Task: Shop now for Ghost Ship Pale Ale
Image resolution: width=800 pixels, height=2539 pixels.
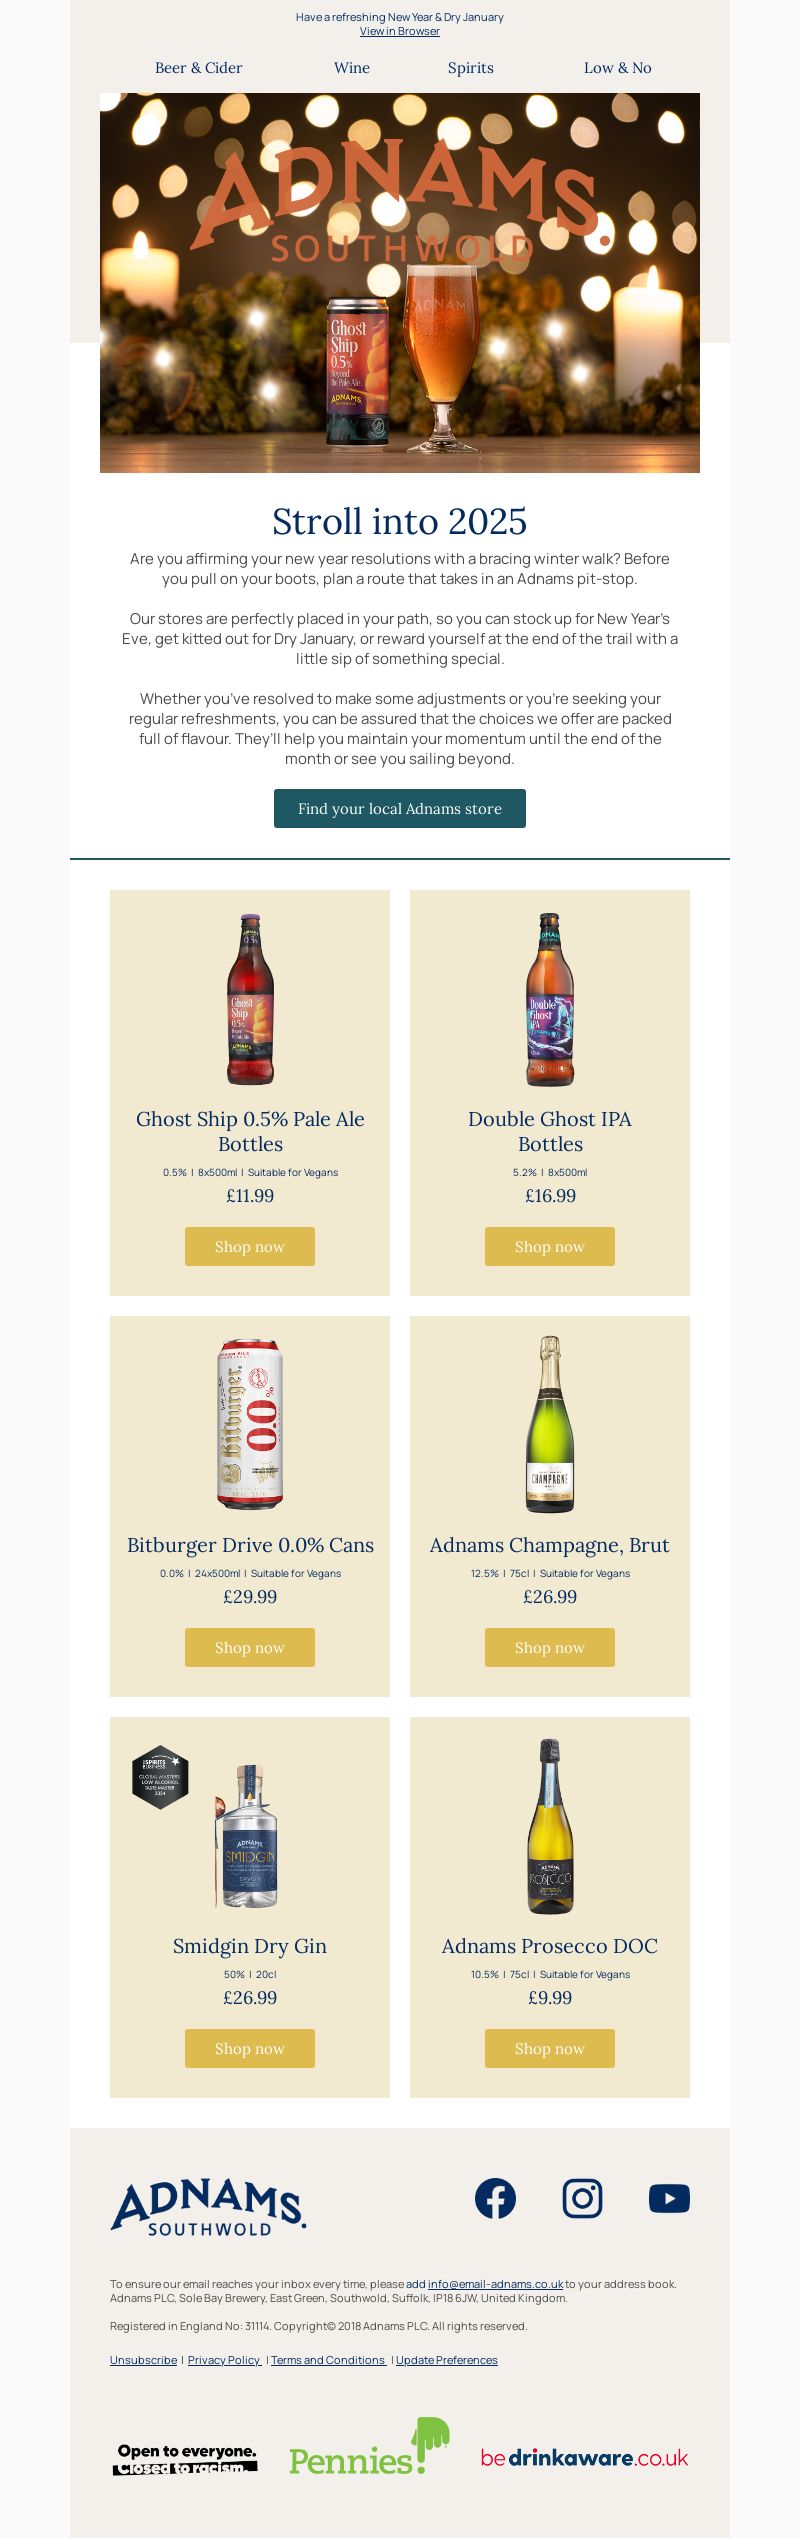Action: pos(250,1246)
